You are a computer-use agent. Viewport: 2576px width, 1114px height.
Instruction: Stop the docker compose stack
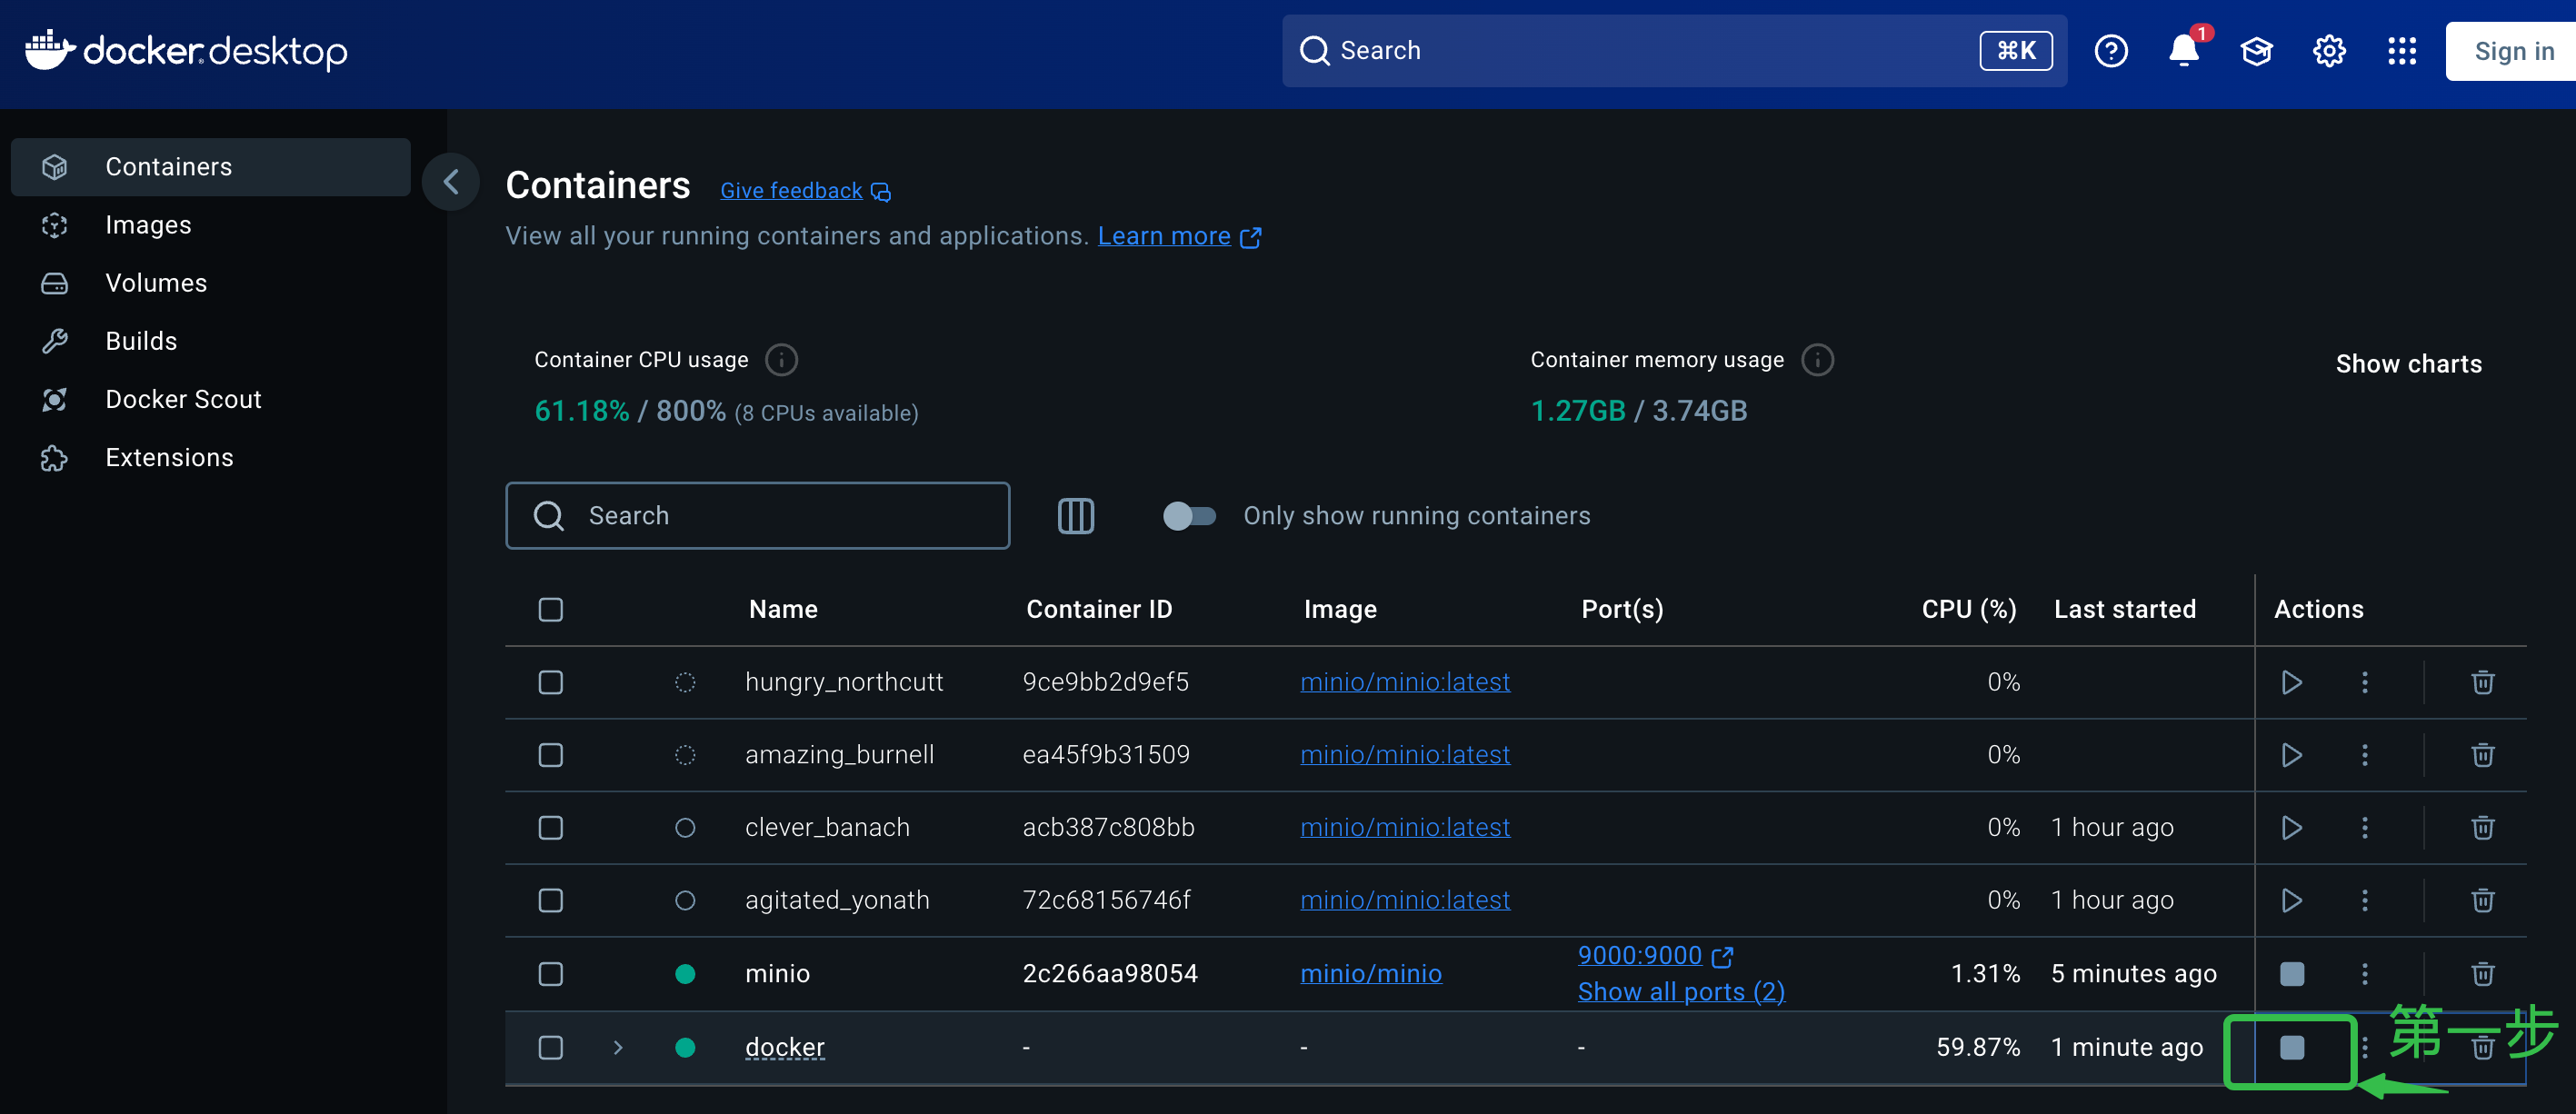pyautogui.click(x=2291, y=1048)
